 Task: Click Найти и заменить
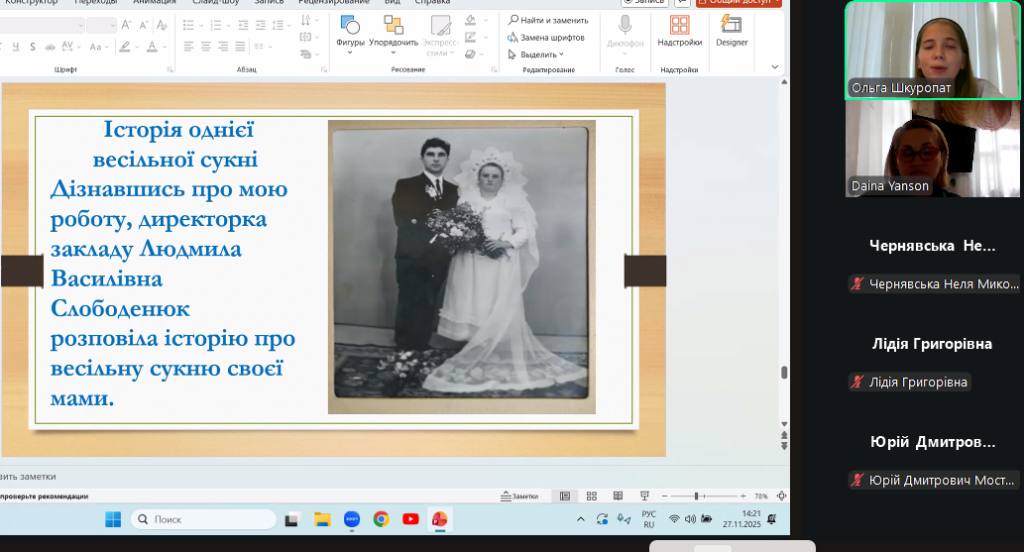coord(547,20)
